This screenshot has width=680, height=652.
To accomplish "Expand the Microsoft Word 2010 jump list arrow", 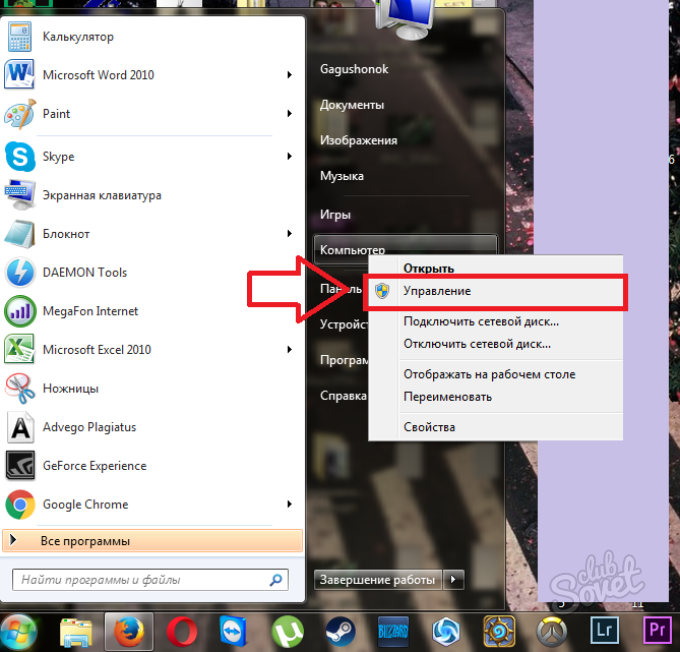I will 289,75.
